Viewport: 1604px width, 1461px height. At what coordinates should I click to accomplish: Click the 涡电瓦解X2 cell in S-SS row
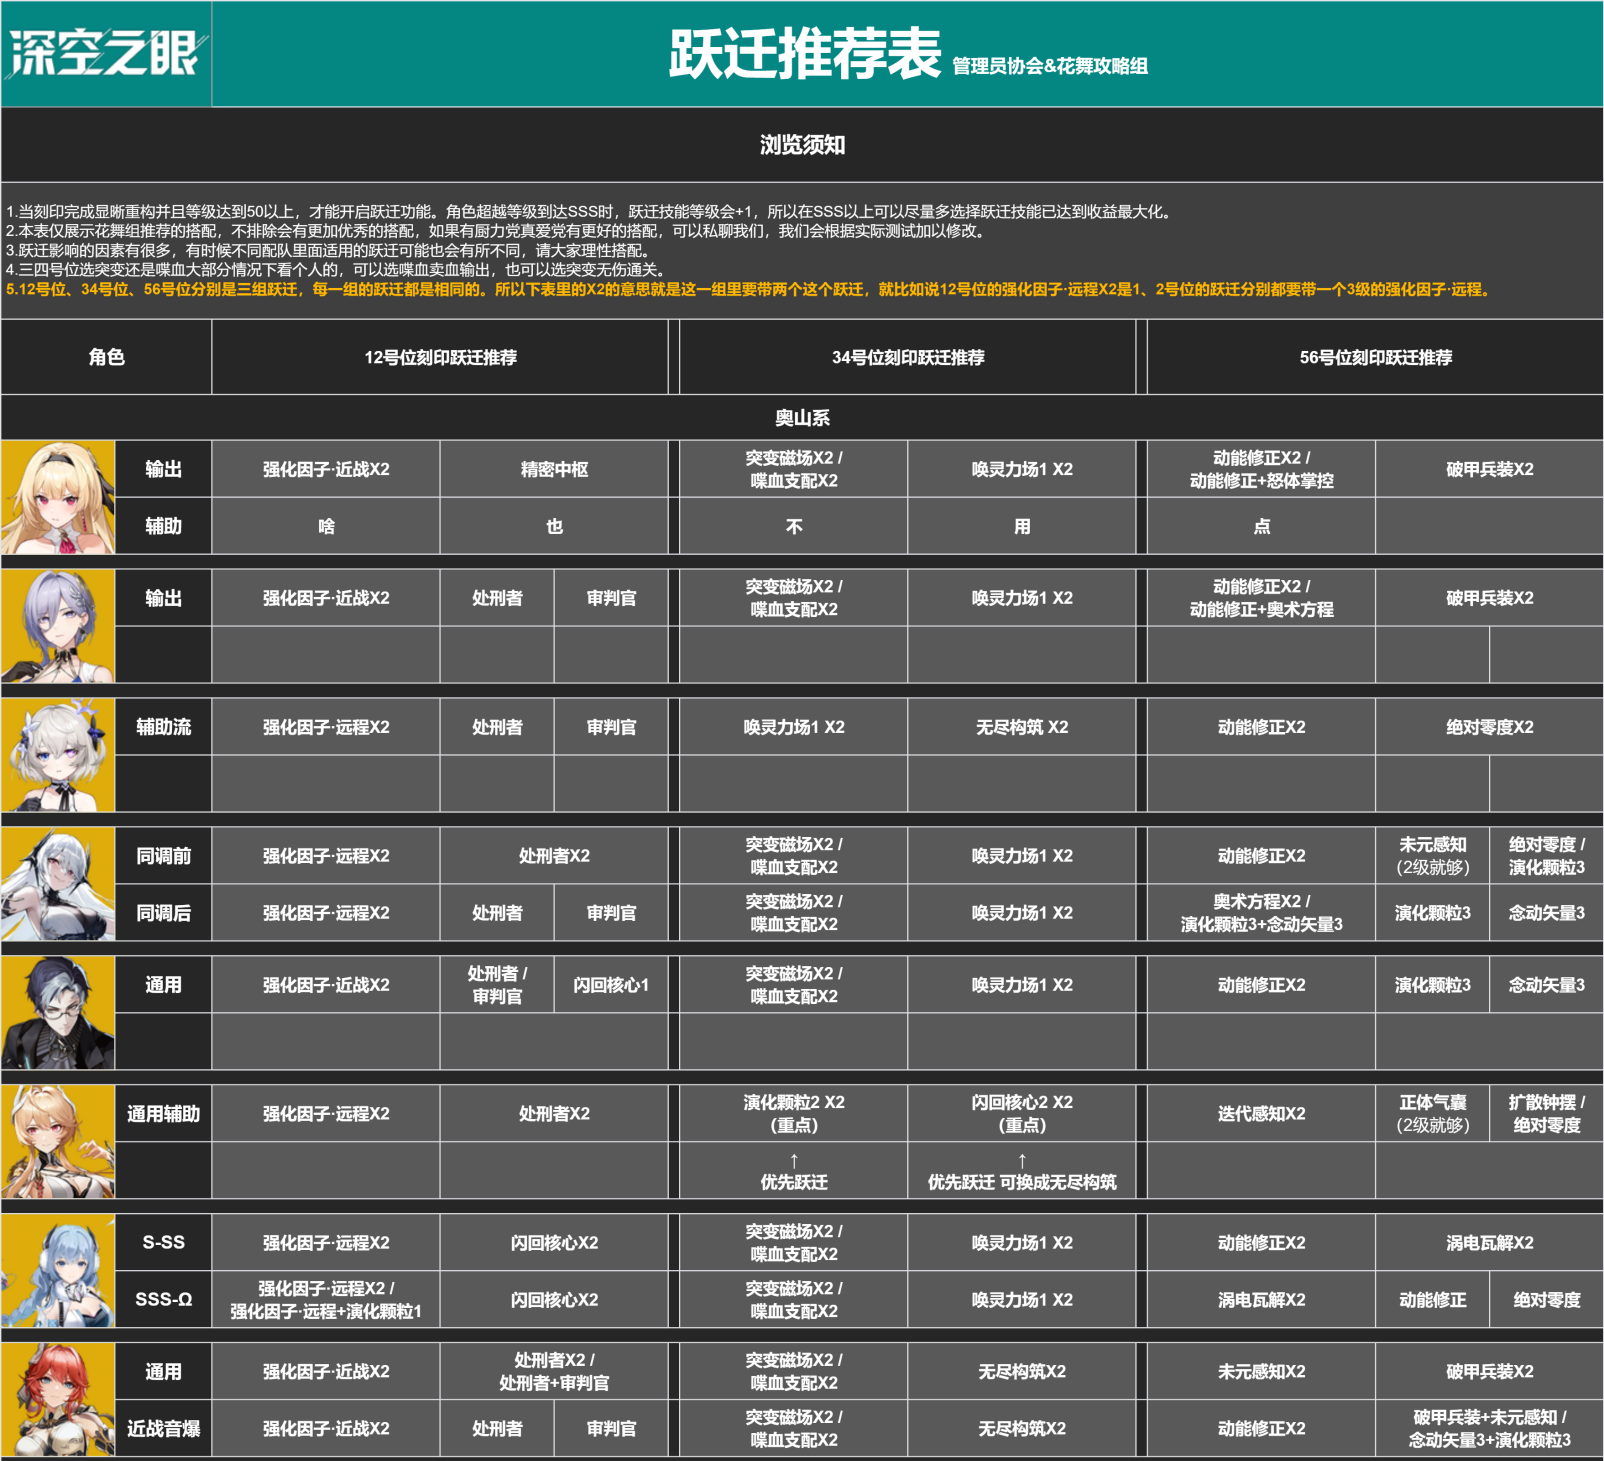[x=1489, y=1243]
